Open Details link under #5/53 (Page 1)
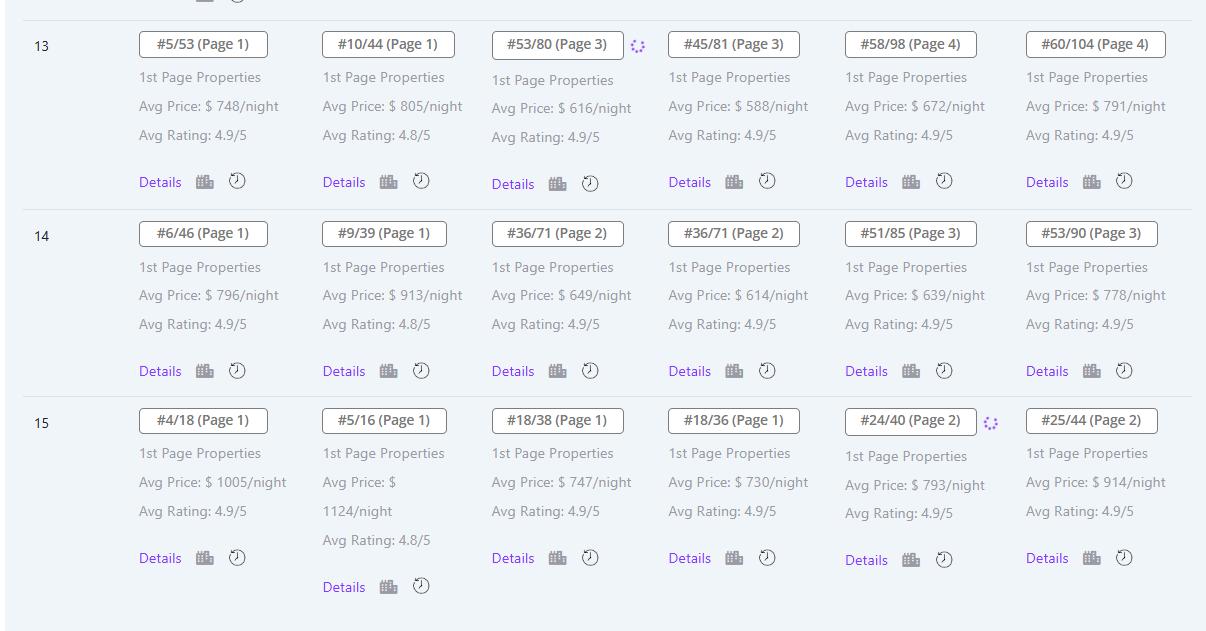Image resolution: width=1206 pixels, height=631 pixels. [160, 182]
